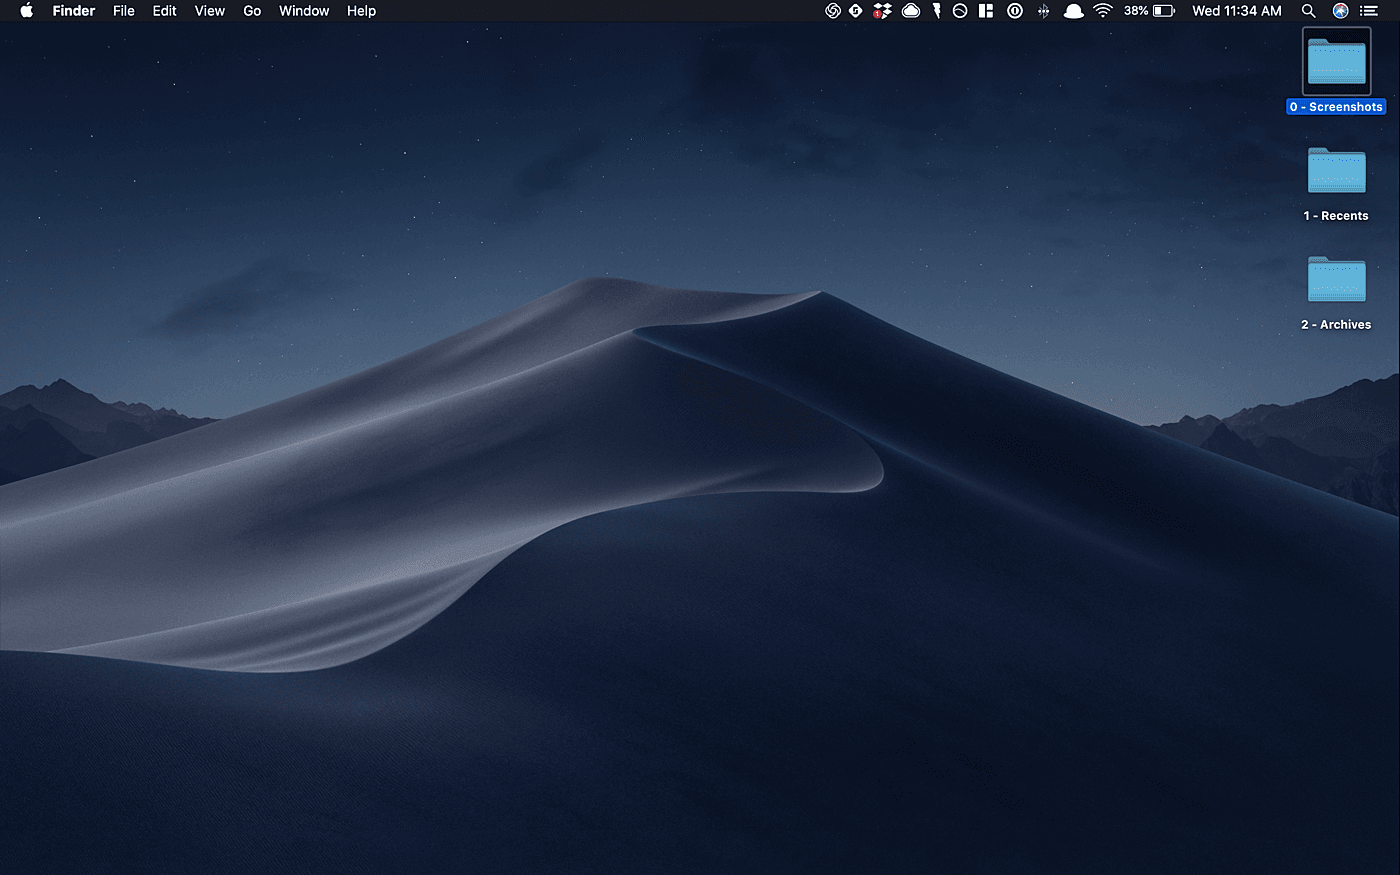The image size is (1400, 875).
Task: Open the Help menu
Action: [x=361, y=11]
